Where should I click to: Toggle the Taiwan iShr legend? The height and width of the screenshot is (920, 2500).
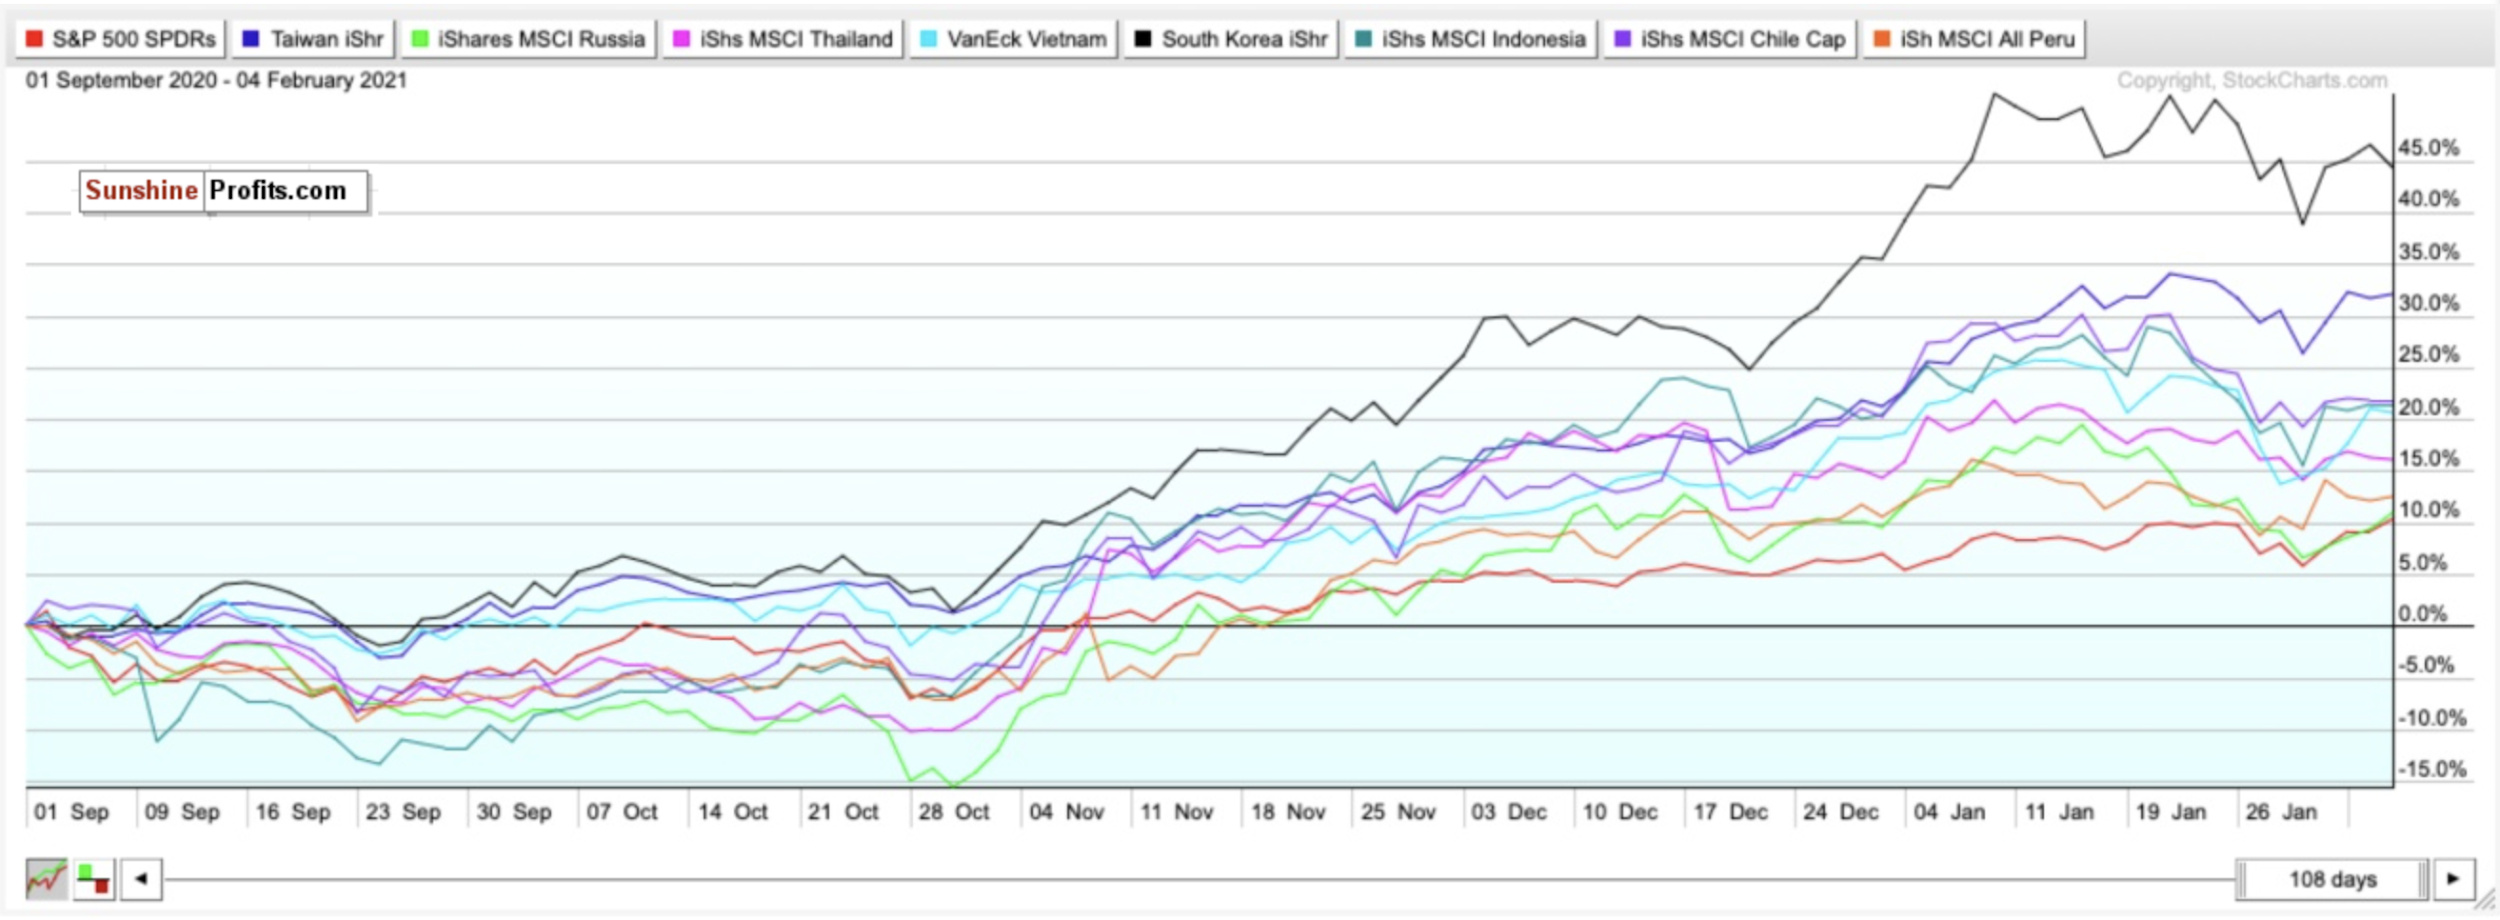[x=313, y=39]
